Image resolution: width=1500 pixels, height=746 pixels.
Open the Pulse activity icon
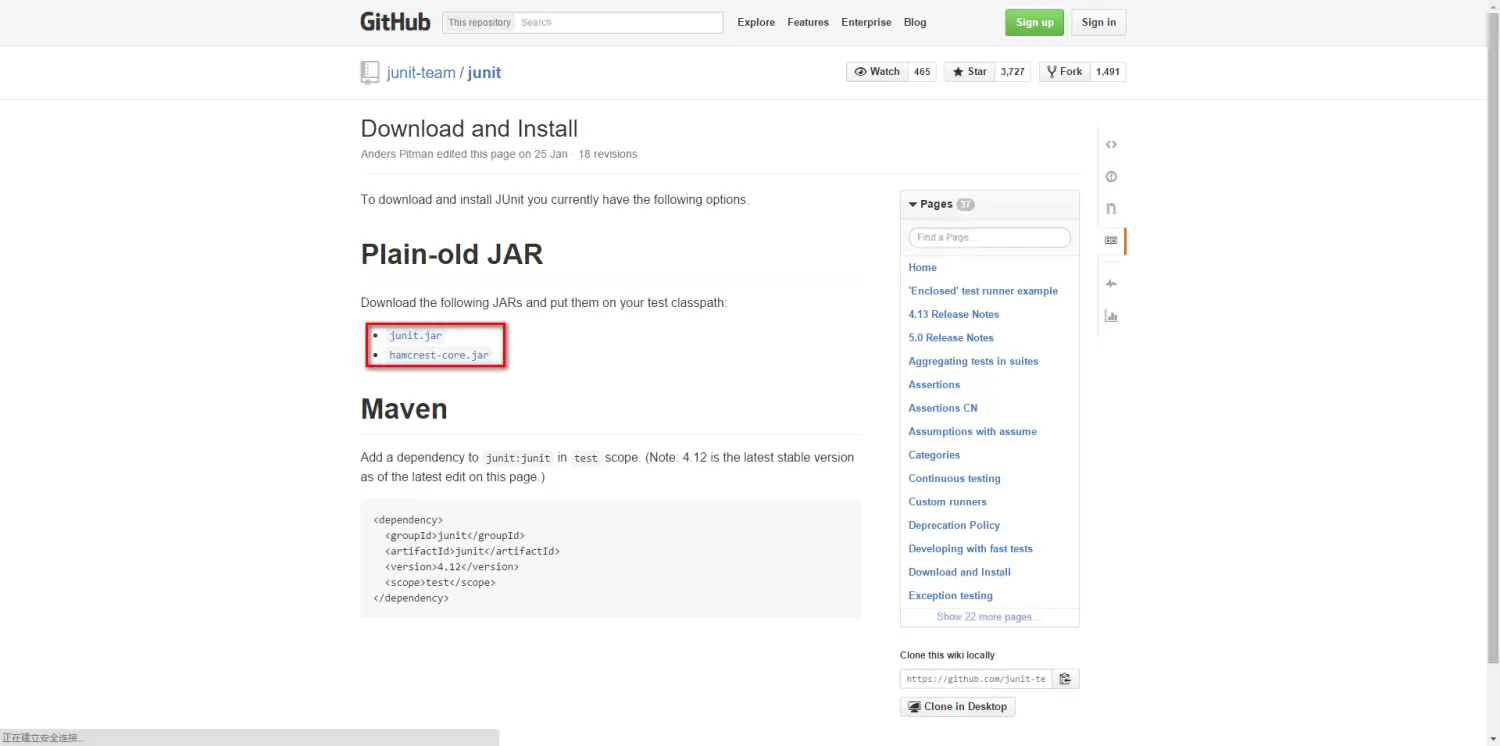[1111, 284]
